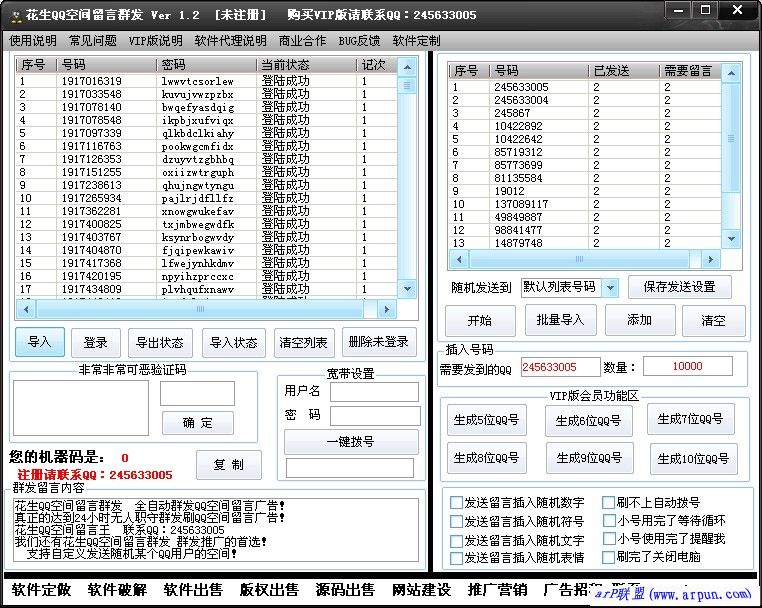Click the broadband 用户名 field
The width and height of the screenshot is (762, 608).
(374, 391)
